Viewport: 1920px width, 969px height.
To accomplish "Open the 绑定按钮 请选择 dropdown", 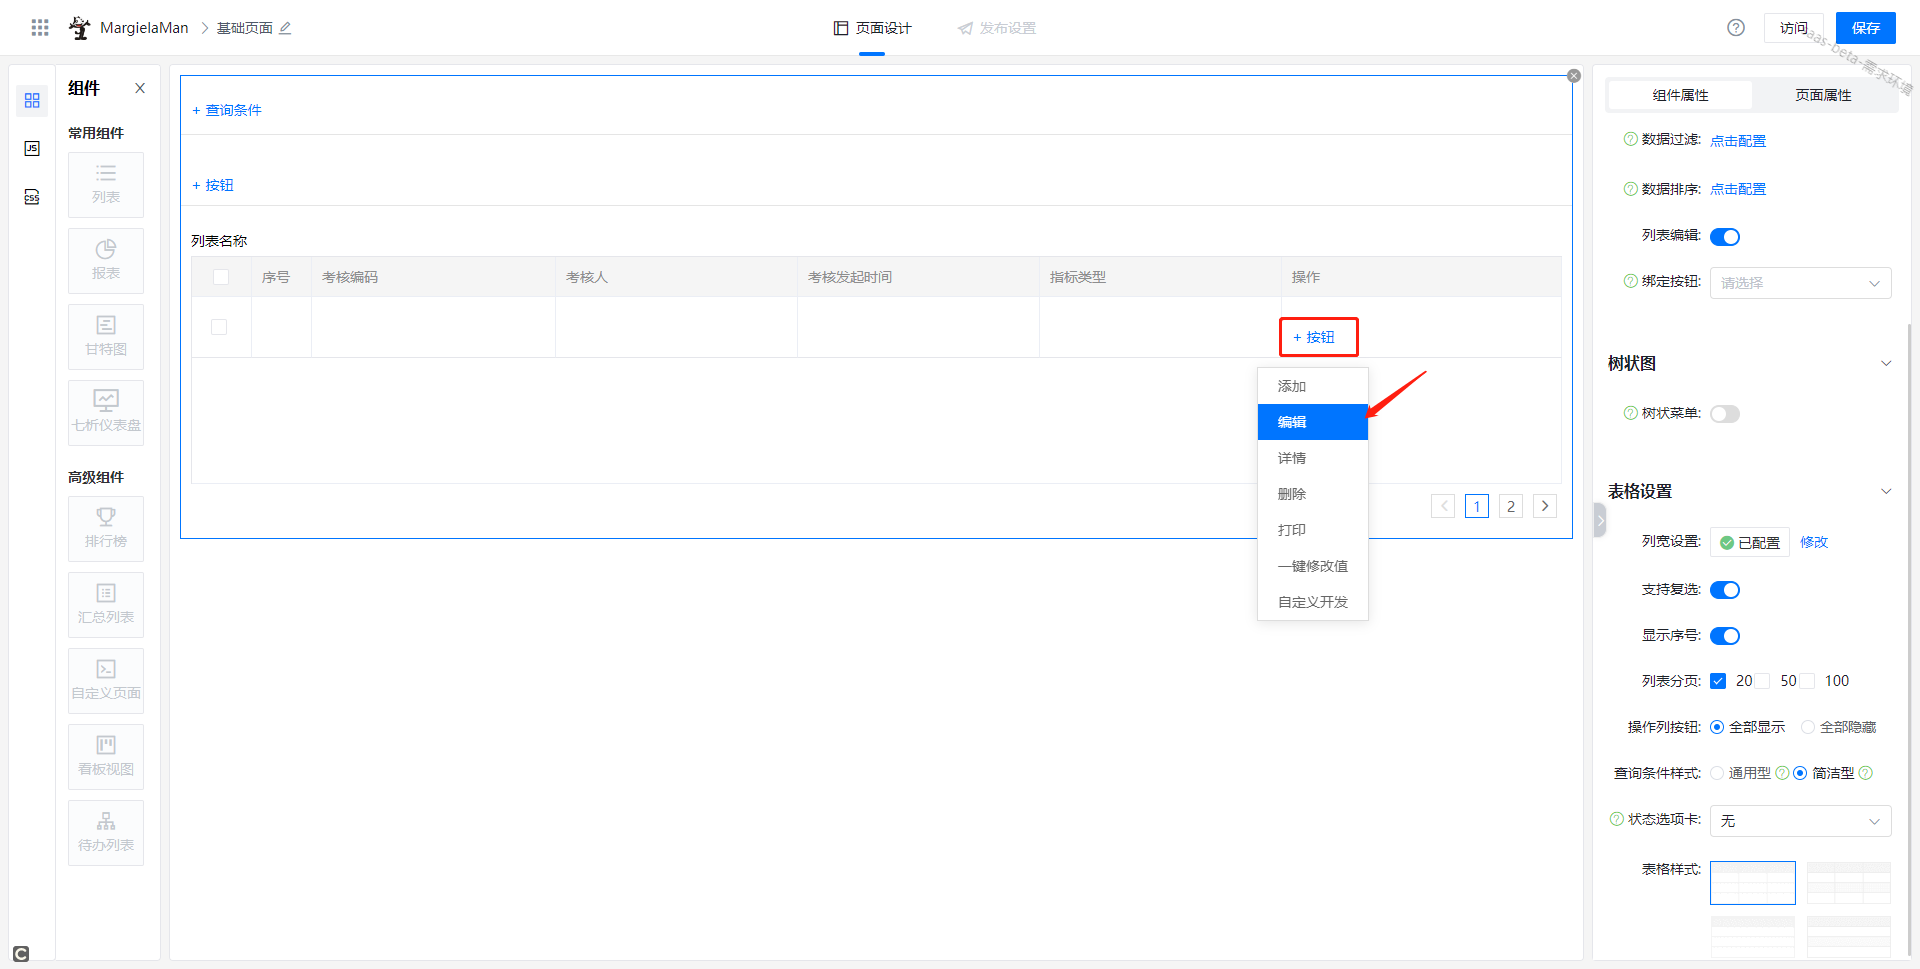I will (1800, 283).
